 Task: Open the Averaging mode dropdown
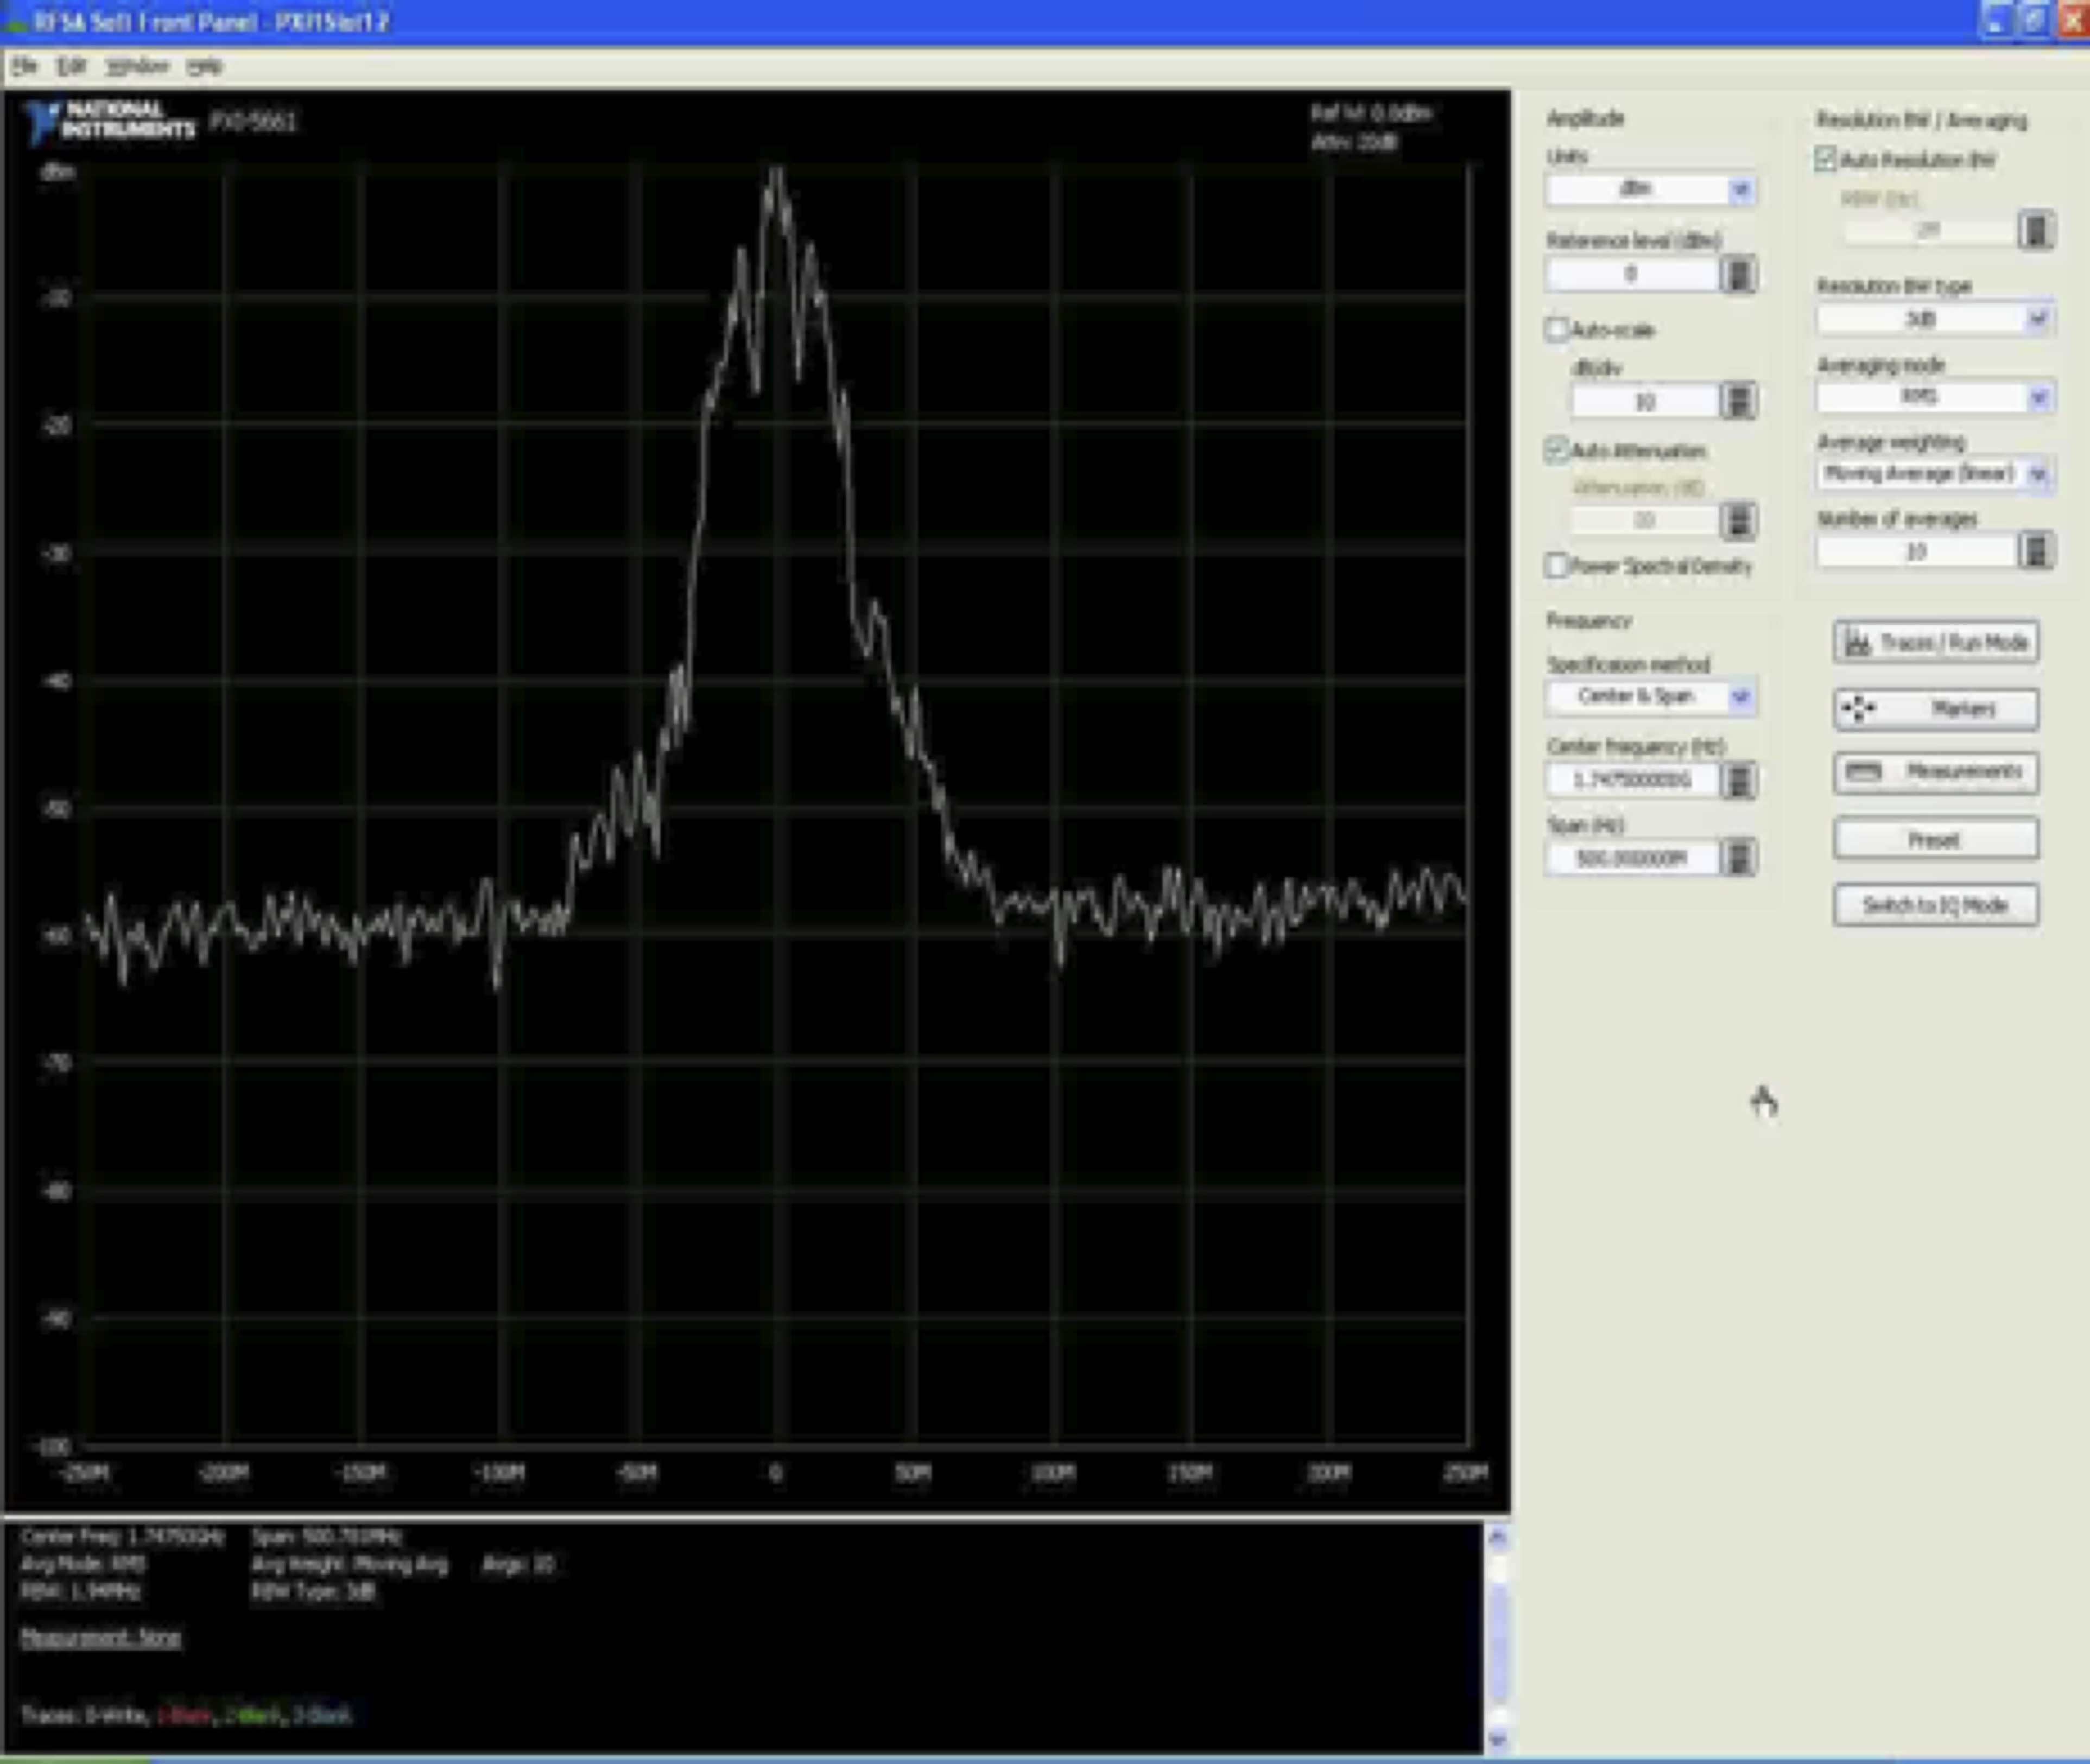(1935, 397)
